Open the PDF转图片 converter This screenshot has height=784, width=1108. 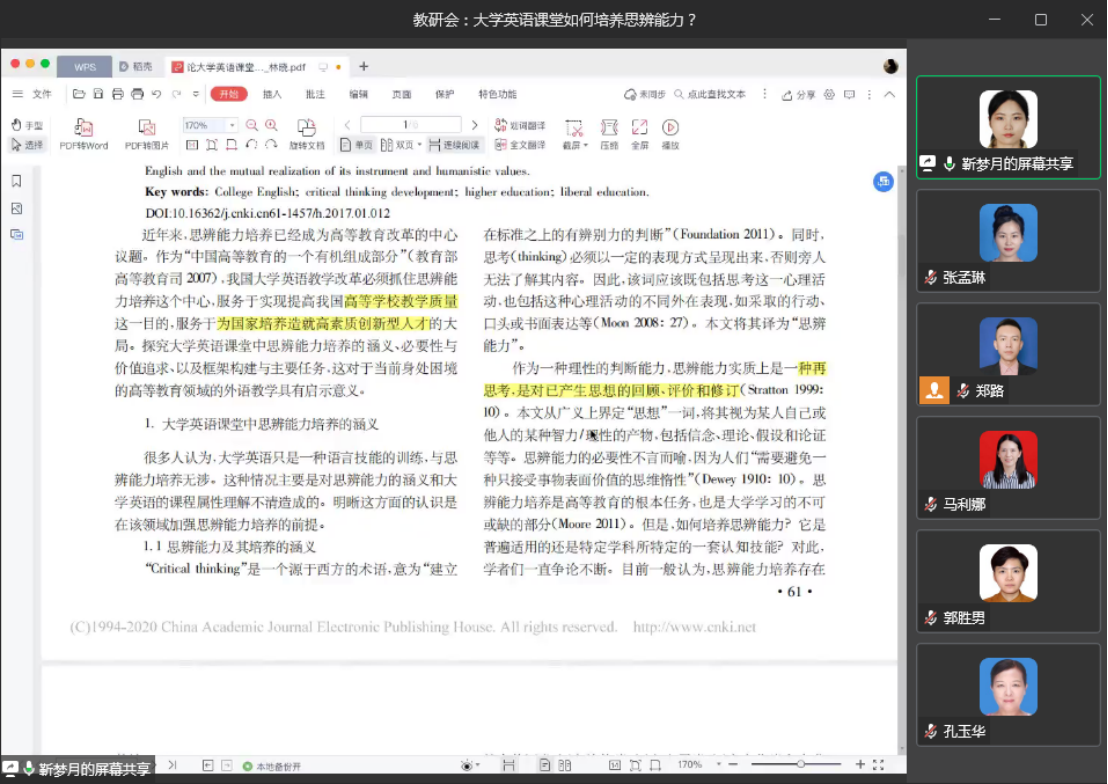146,134
